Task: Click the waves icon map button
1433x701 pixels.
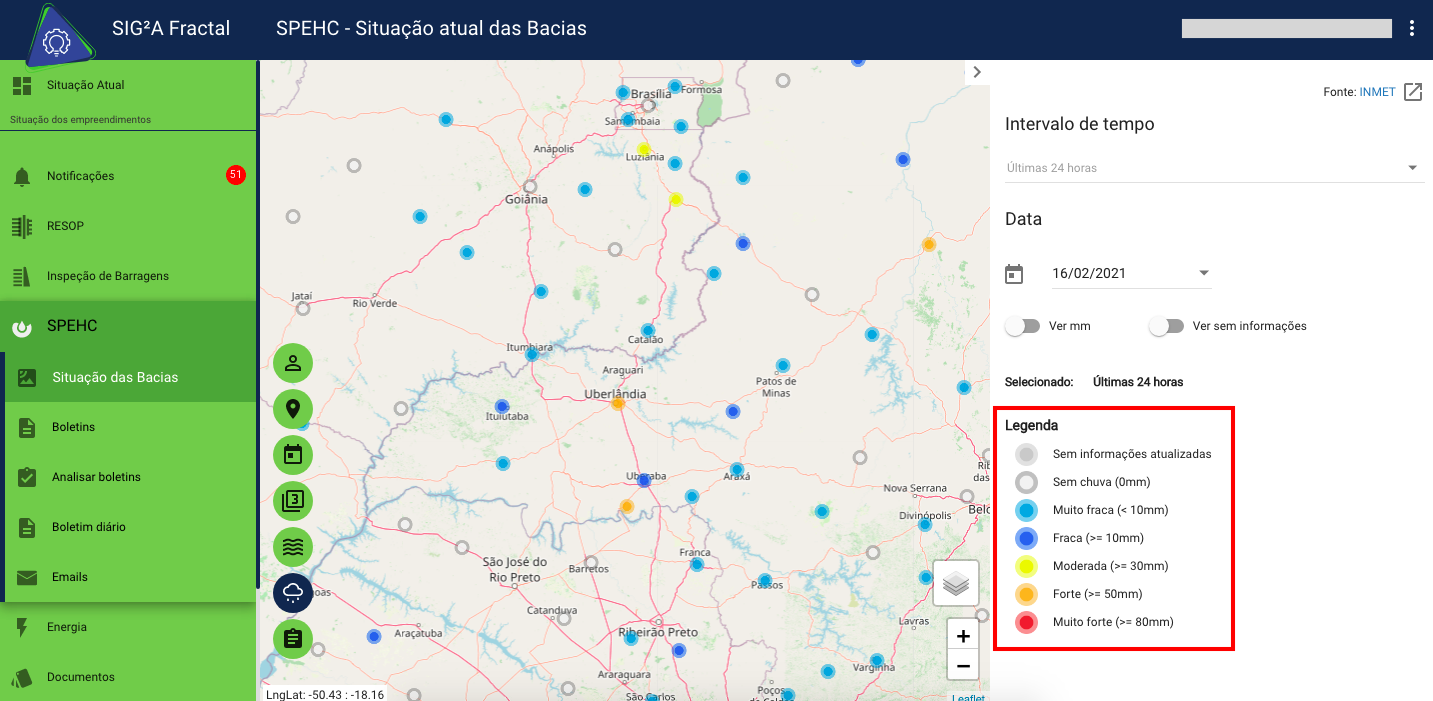Action: [x=293, y=547]
